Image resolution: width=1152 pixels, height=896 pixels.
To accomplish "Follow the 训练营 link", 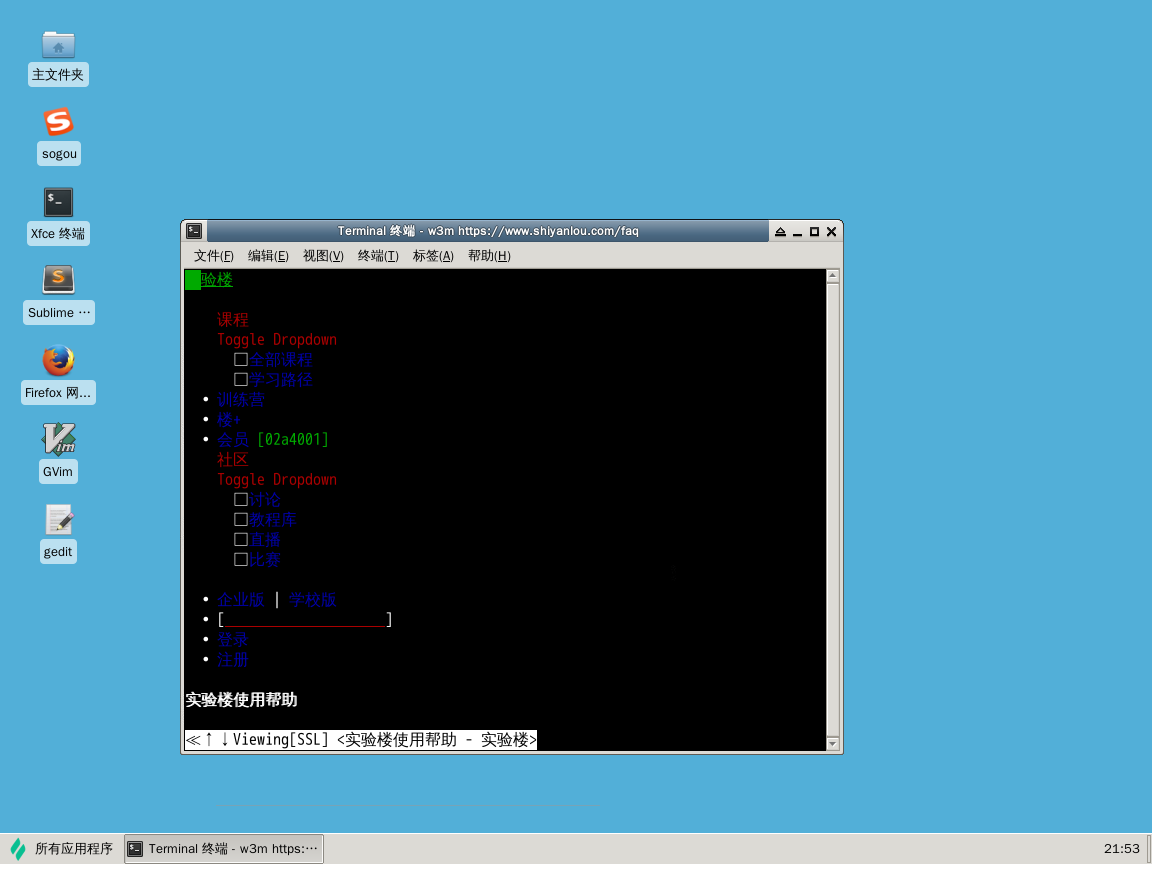I will pos(241,400).
